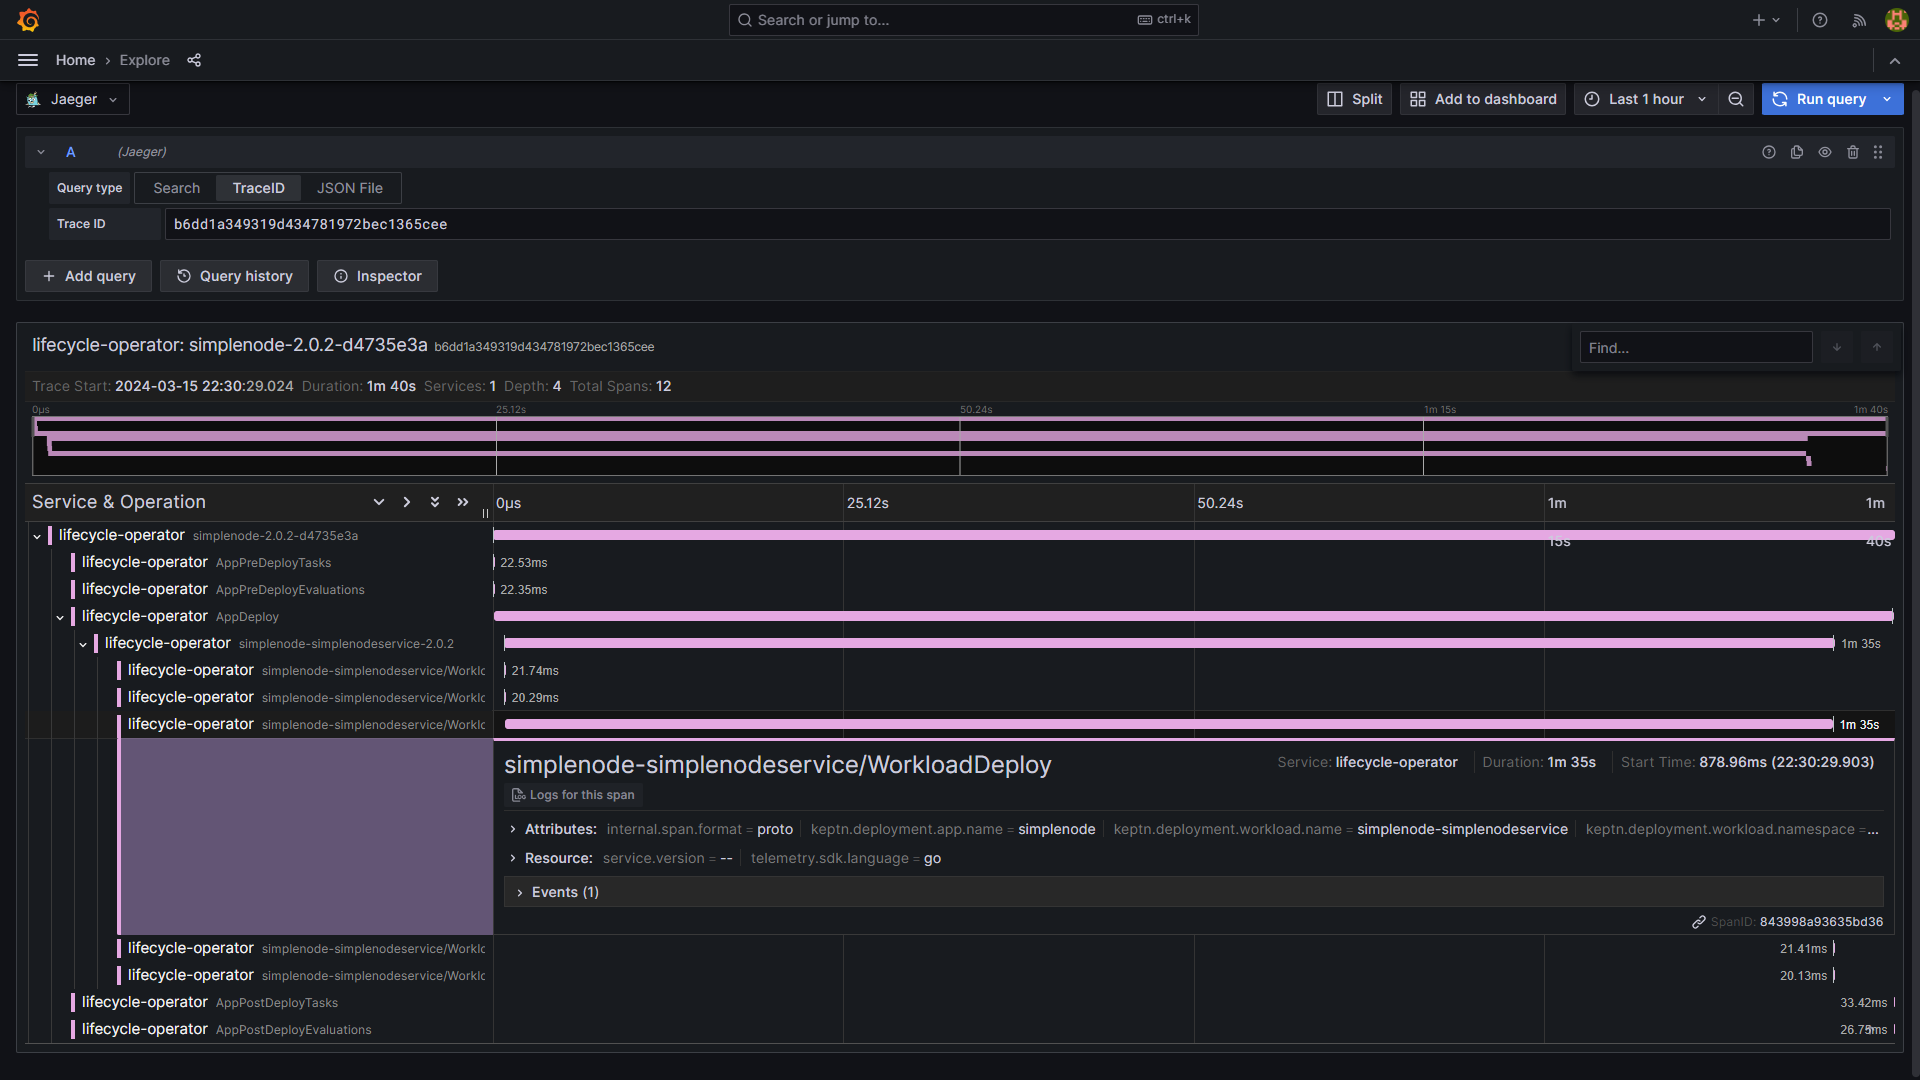
Task: Click the Add to dashboard button
Action: [x=1483, y=99]
